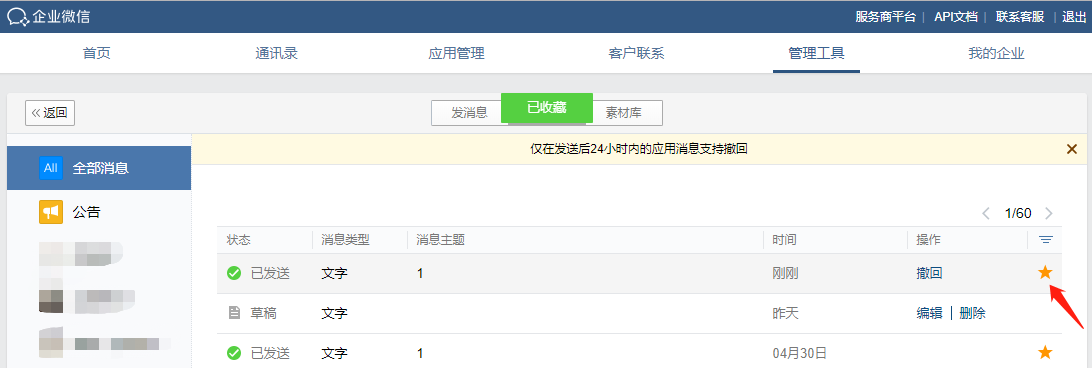Go to previous page arrow
1092x368 pixels.
click(985, 213)
